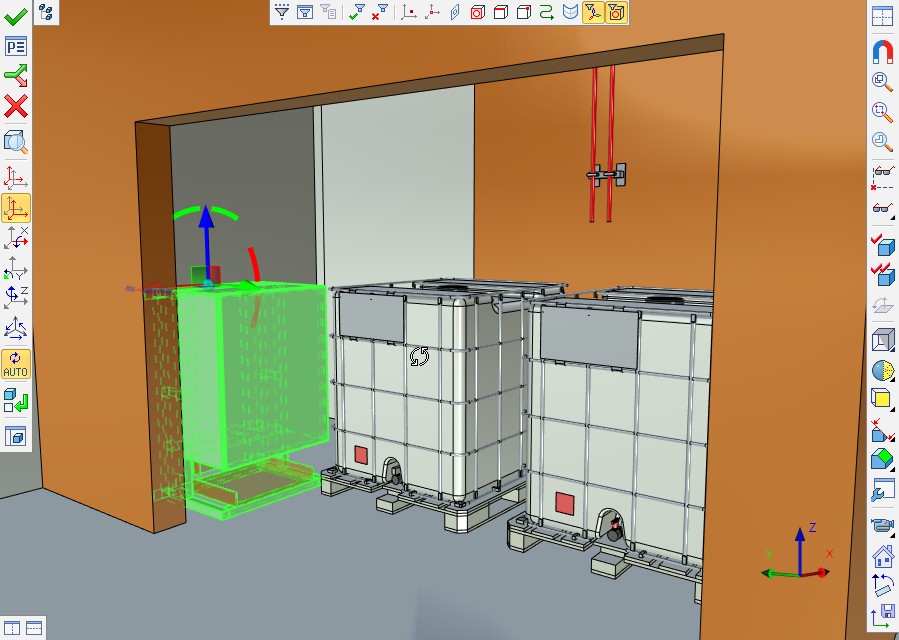Image resolution: width=899 pixels, height=640 pixels.
Task: Click the green-red branching arrows icon
Action: pos(15,76)
